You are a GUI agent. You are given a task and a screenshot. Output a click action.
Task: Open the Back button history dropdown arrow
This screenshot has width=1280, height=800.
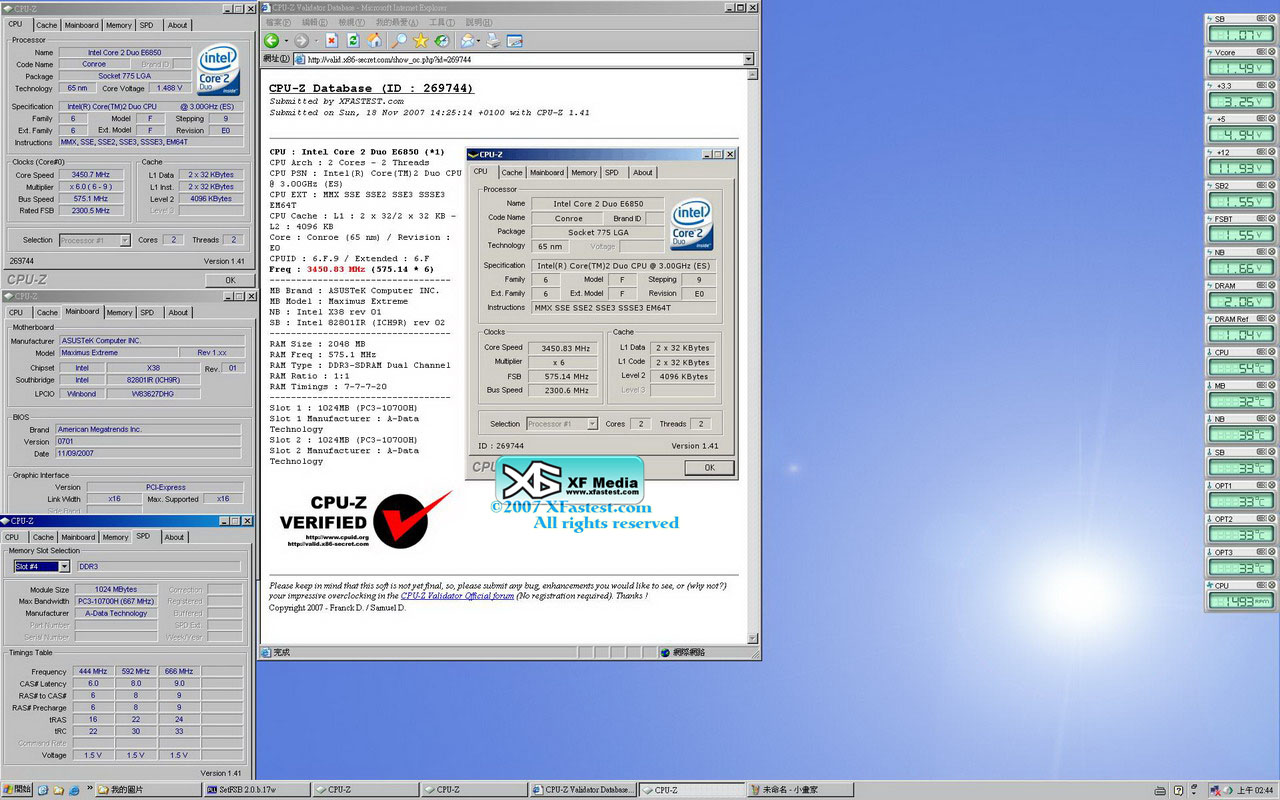(x=286, y=42)
